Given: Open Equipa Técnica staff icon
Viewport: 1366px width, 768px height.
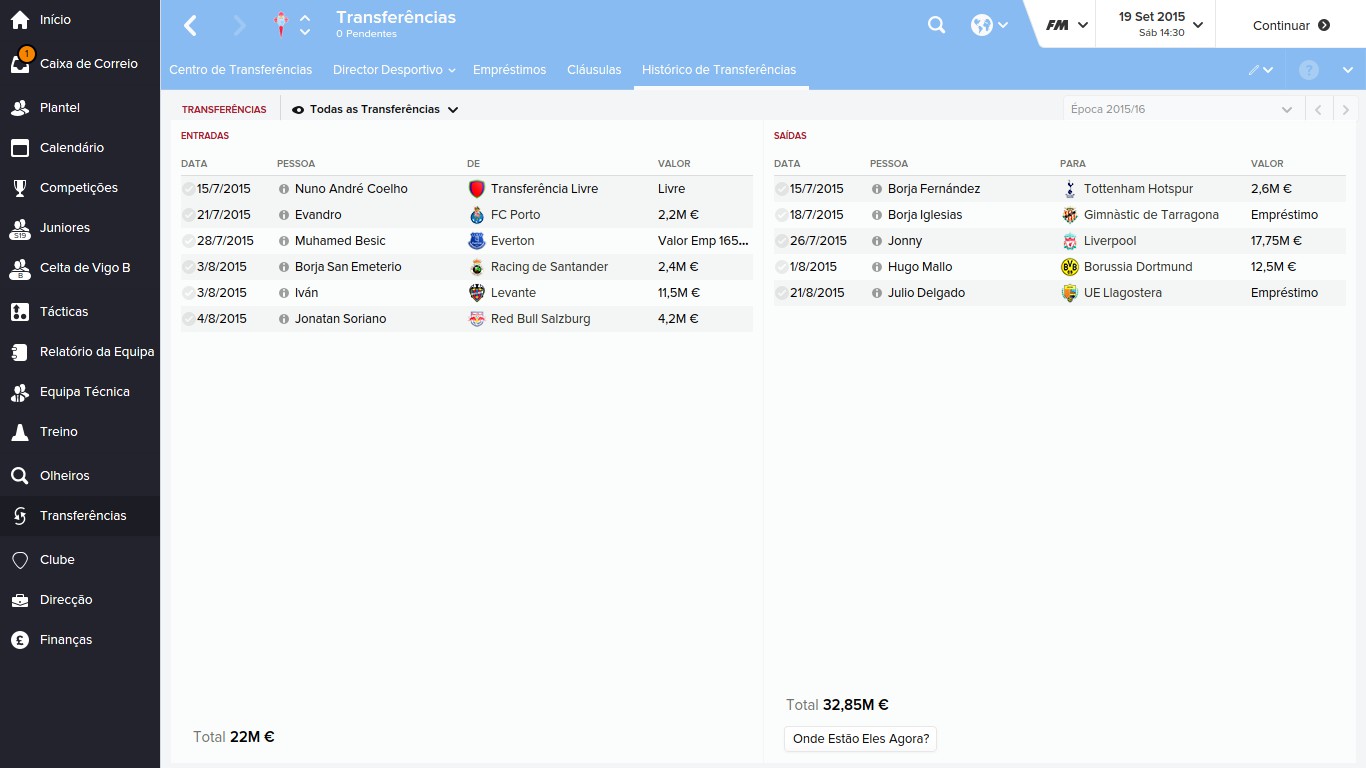Looking at the screenshot, I should pos(19,392).
